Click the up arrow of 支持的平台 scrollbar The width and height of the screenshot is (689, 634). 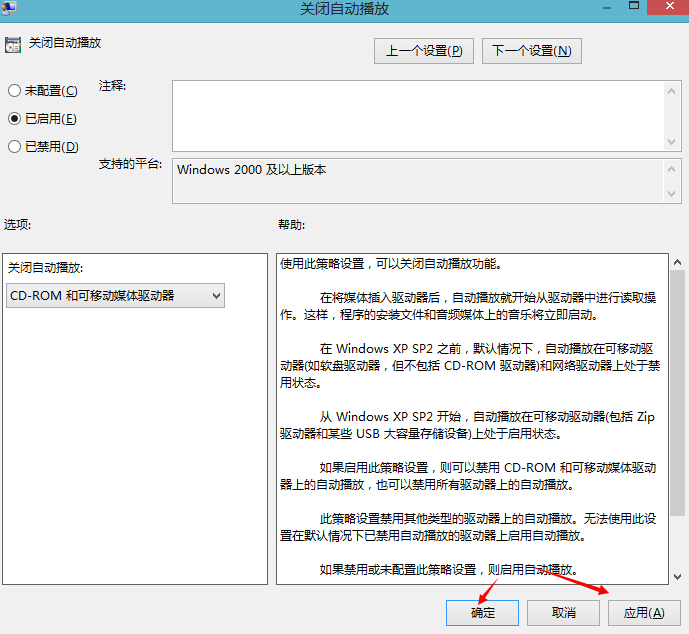coord(671,169)
